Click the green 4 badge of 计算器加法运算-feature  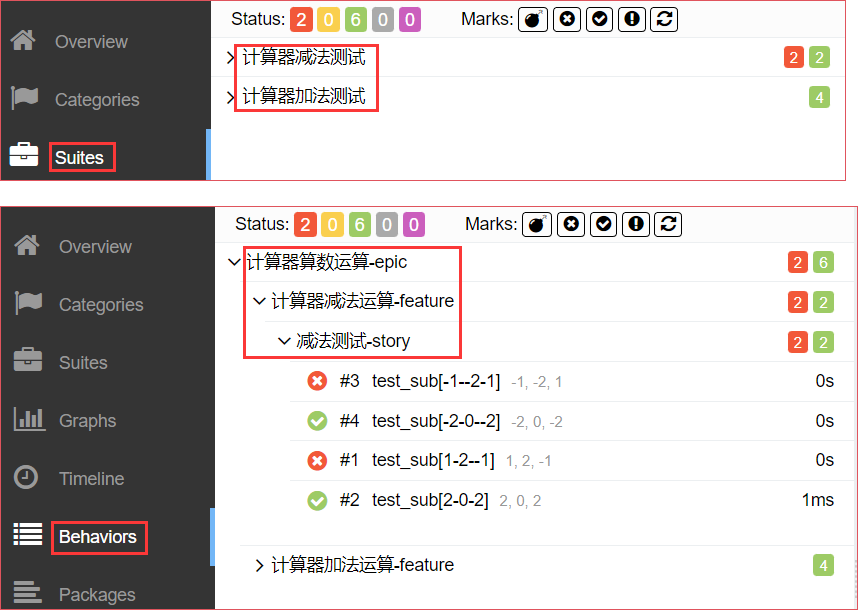pos(823,566)
